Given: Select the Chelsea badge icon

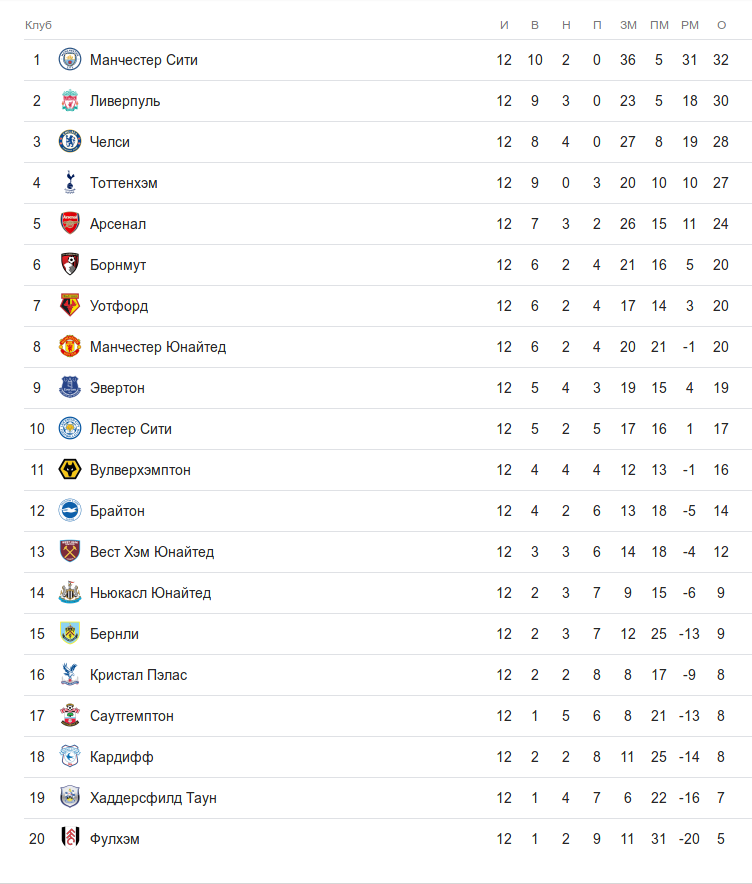Looking at the screenshot, I should (69, 142).
